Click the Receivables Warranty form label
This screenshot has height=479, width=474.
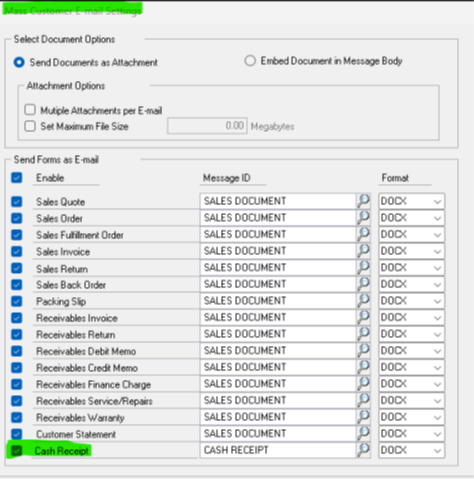point(80,418)
